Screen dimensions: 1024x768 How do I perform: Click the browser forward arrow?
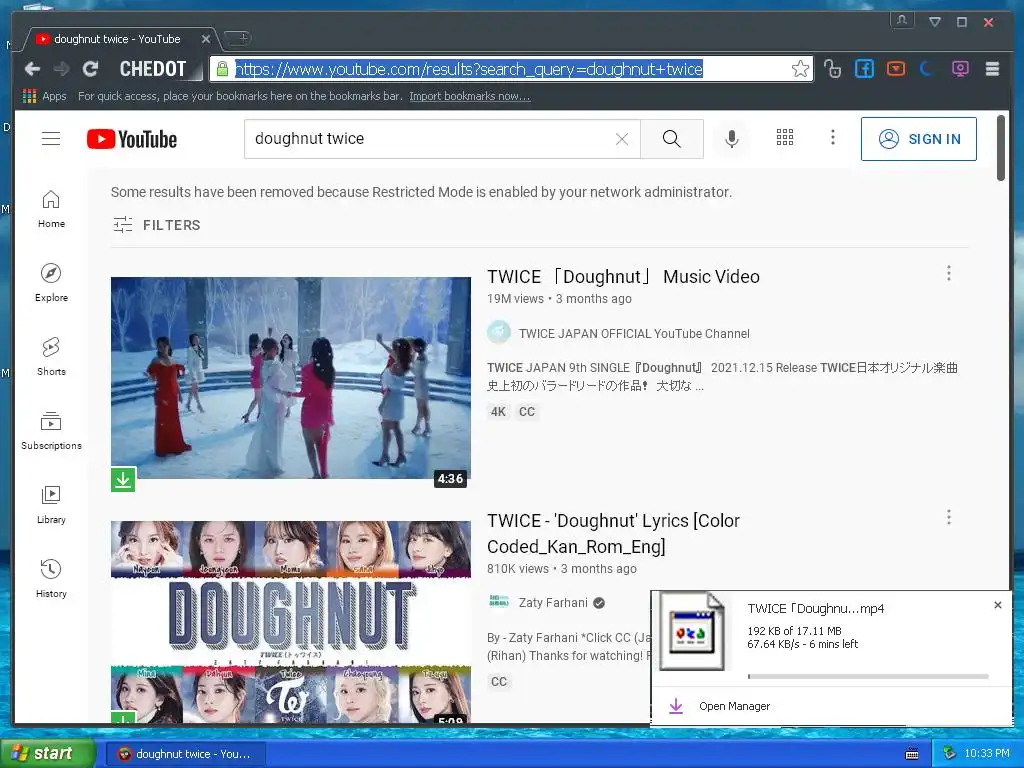tap(61, 69)
